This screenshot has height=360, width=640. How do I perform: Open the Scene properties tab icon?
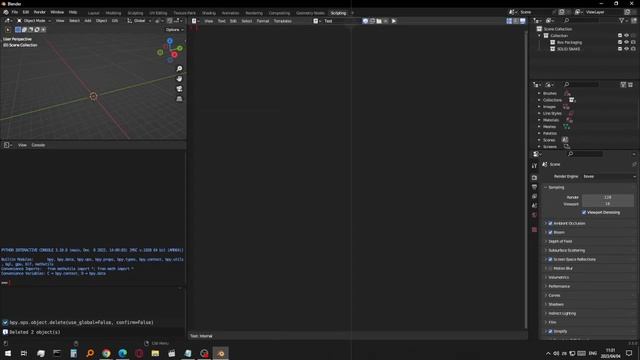(534, 206)
